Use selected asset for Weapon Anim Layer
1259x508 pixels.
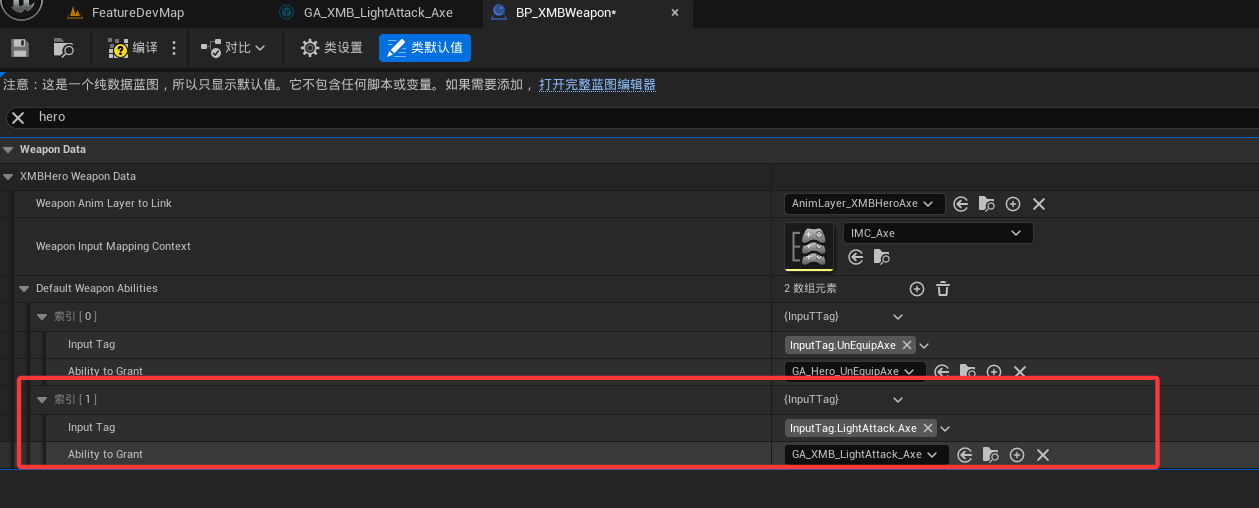961,204
